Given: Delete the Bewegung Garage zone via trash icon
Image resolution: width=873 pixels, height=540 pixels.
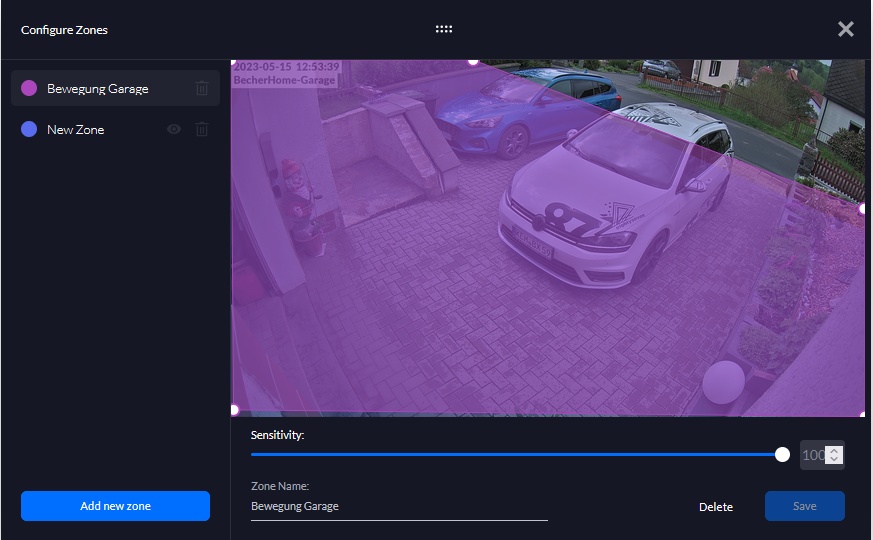Looking at the screenshot, I should pyautogui.click(x=202, y=88).
